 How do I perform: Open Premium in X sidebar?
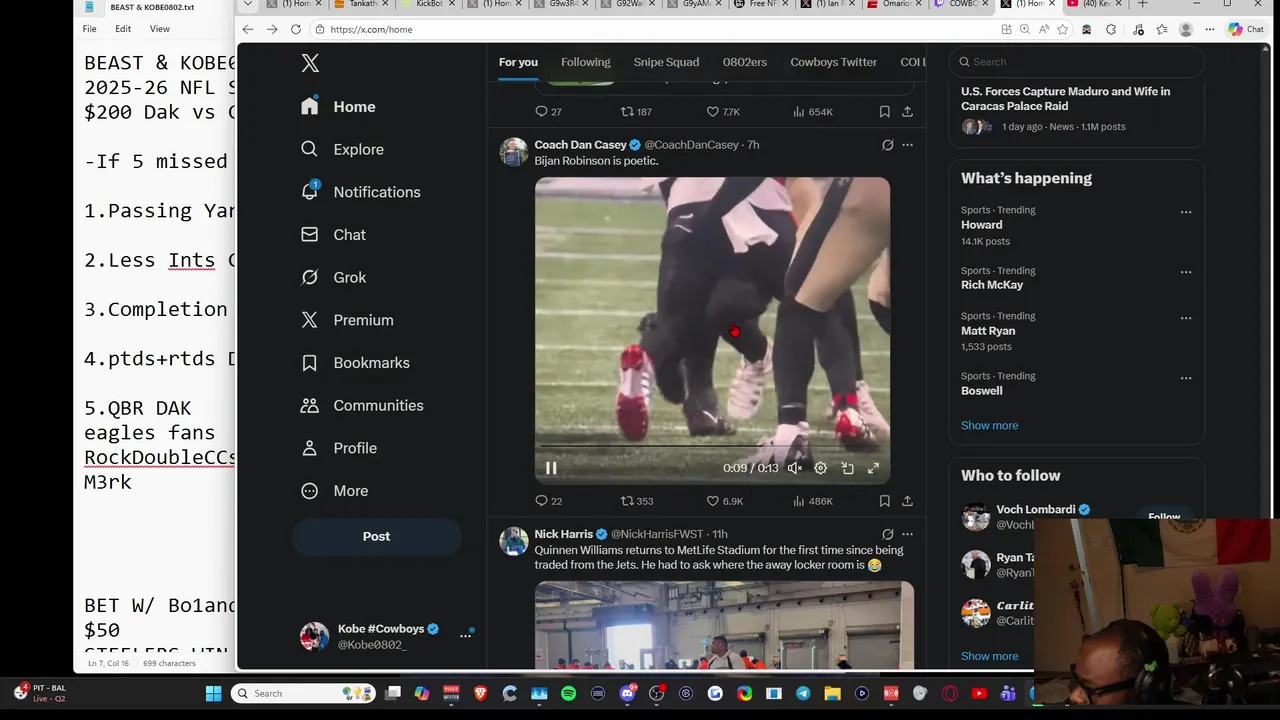click(x=347, y=320)
